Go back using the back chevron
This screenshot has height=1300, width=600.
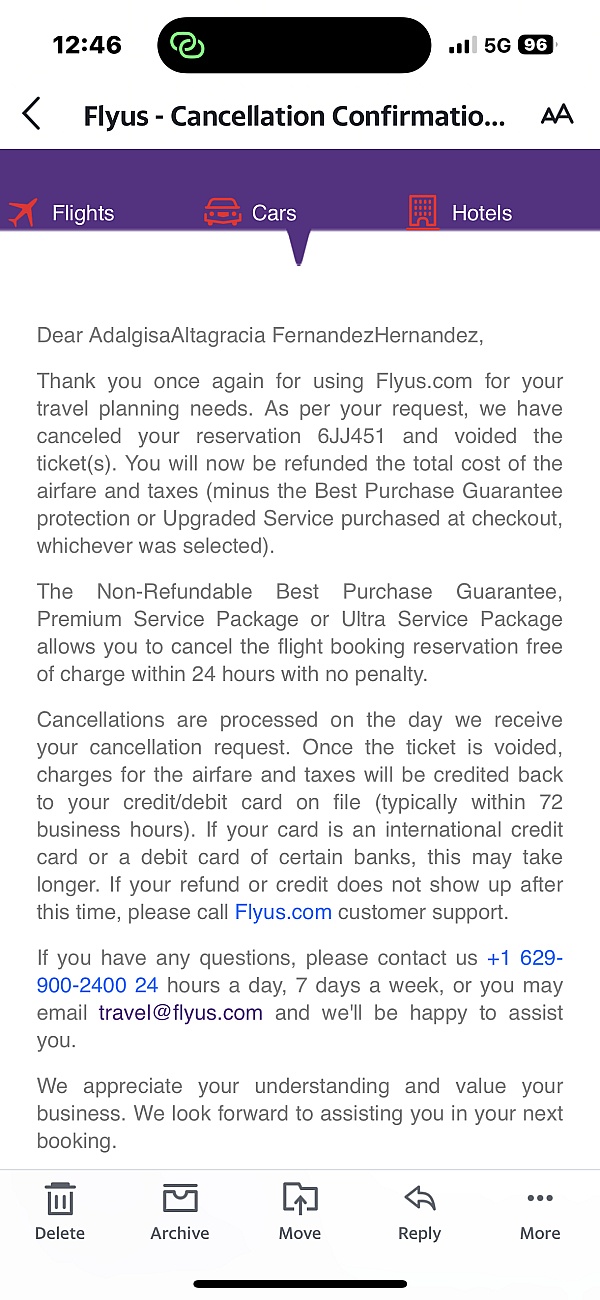click(x=31, y=114)
